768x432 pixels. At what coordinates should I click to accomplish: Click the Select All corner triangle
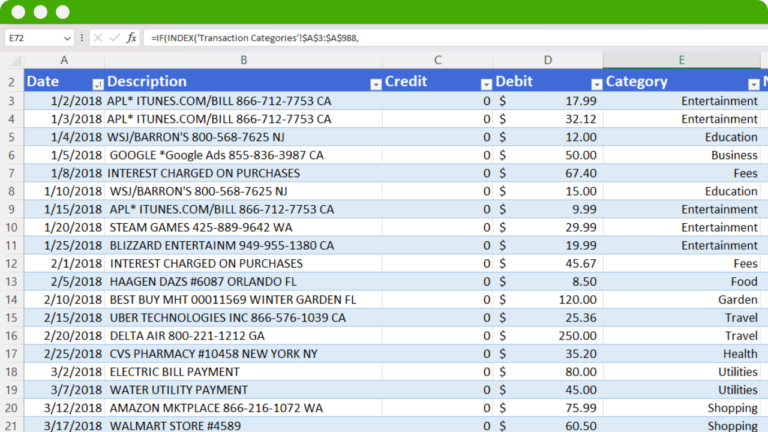[x=11, y=61]
